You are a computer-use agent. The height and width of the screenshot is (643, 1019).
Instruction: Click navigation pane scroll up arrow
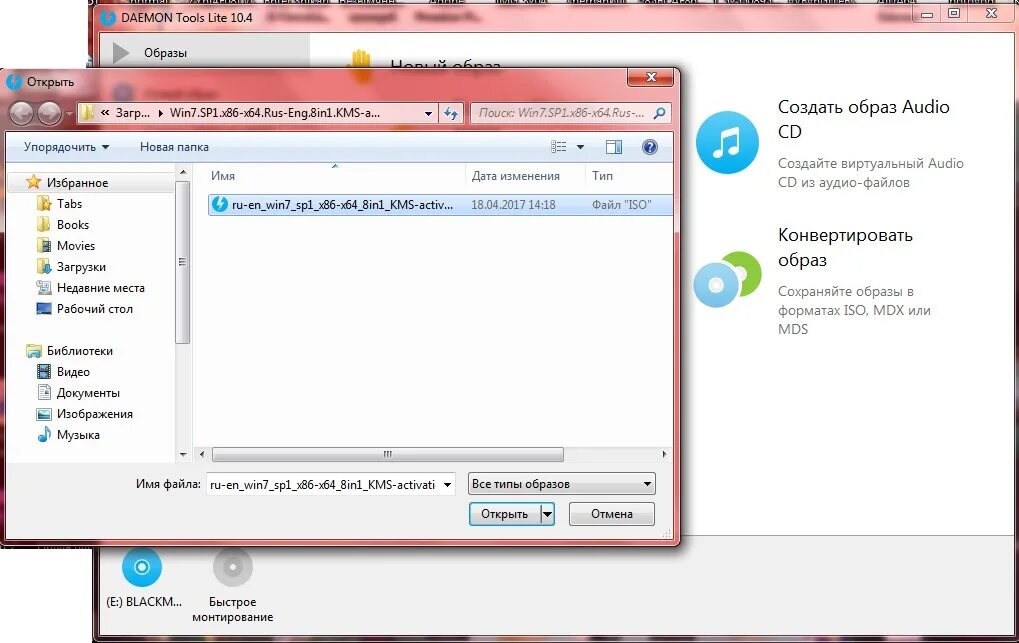click(183, 172)
